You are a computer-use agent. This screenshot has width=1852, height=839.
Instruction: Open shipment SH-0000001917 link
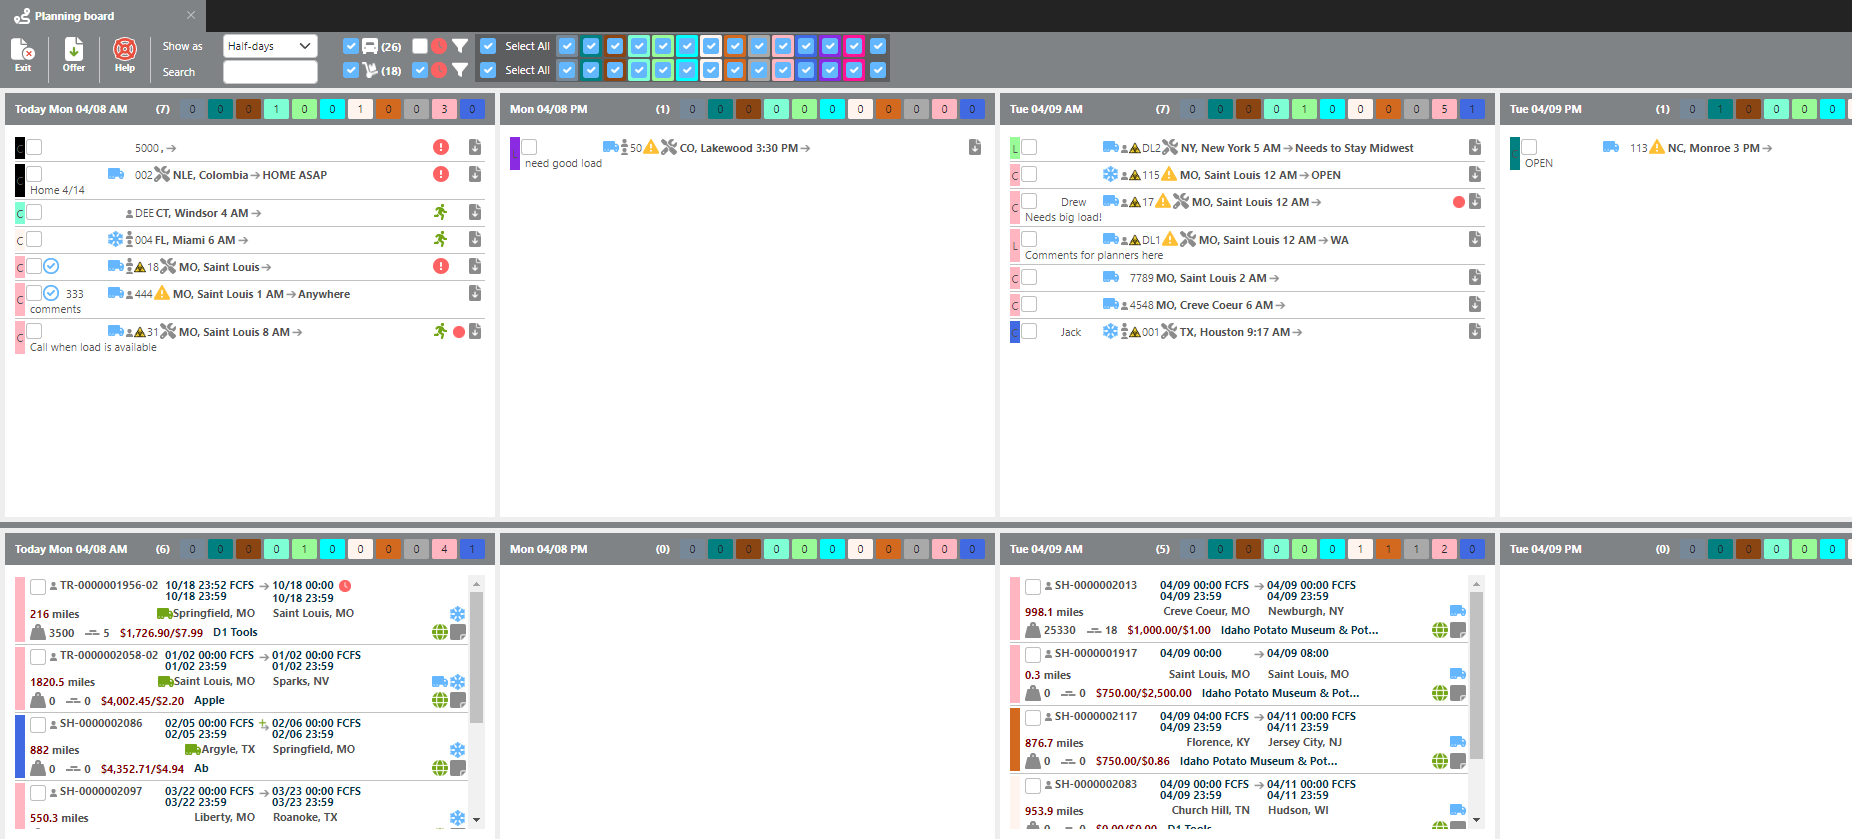pyautogui.click(x=1095, y=653)
